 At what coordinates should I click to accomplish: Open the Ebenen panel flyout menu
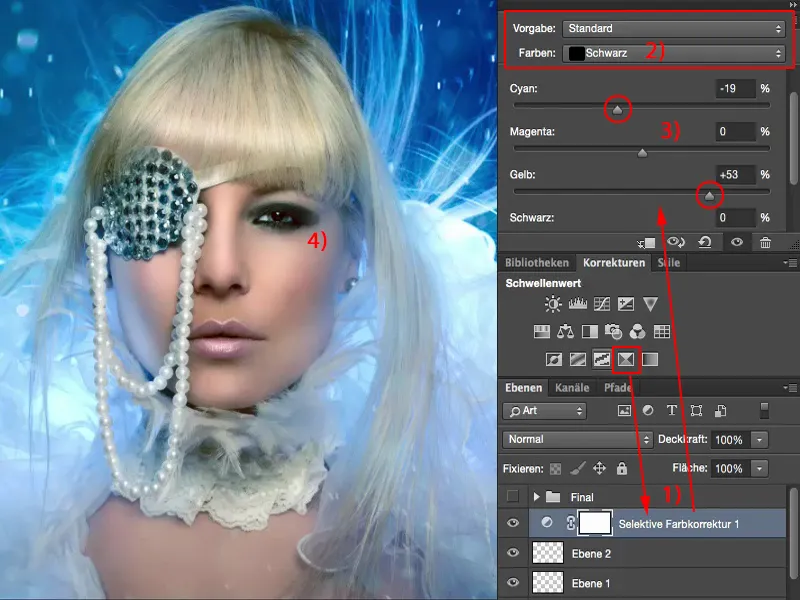tap(790, 388)
